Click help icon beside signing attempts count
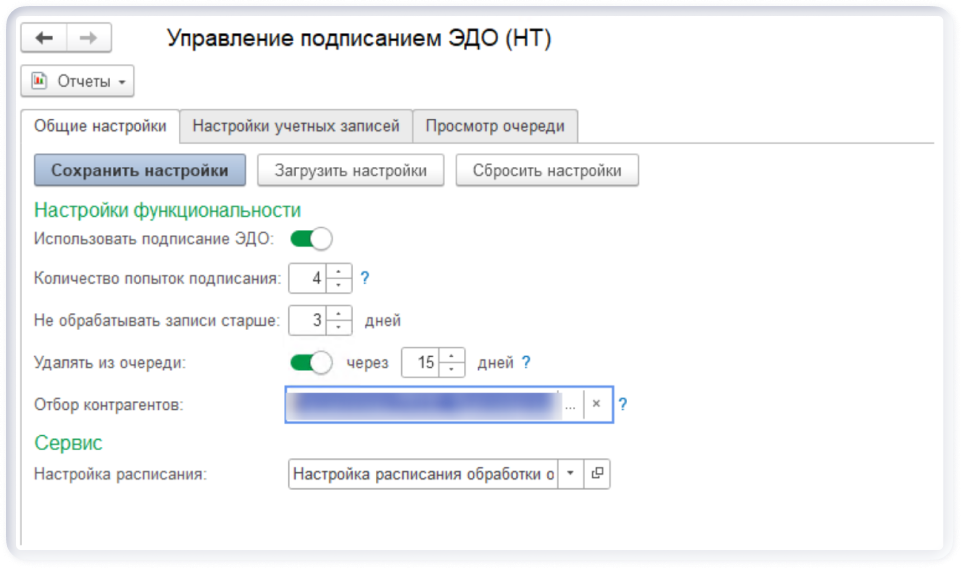The image size is (962, 568). [365, 278]
